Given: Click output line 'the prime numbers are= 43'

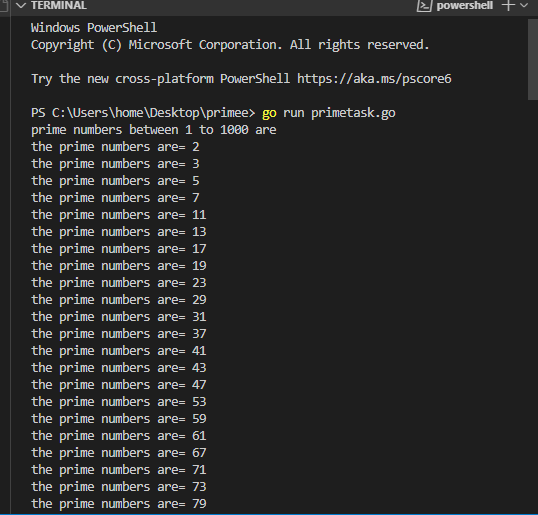Looking at the screenshot, I should point(119,368).
